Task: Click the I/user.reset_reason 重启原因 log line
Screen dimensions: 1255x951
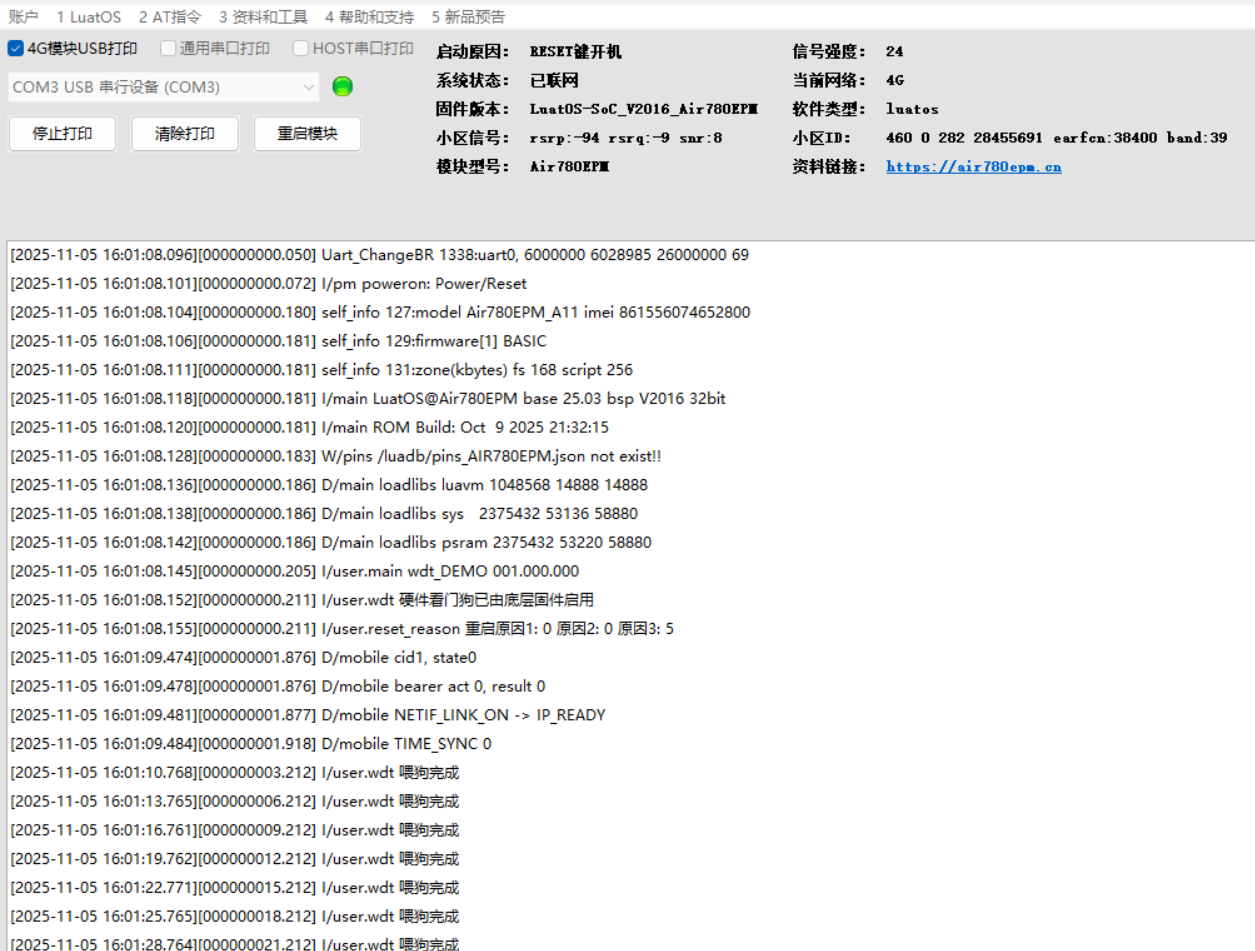Action: (342, 629)
